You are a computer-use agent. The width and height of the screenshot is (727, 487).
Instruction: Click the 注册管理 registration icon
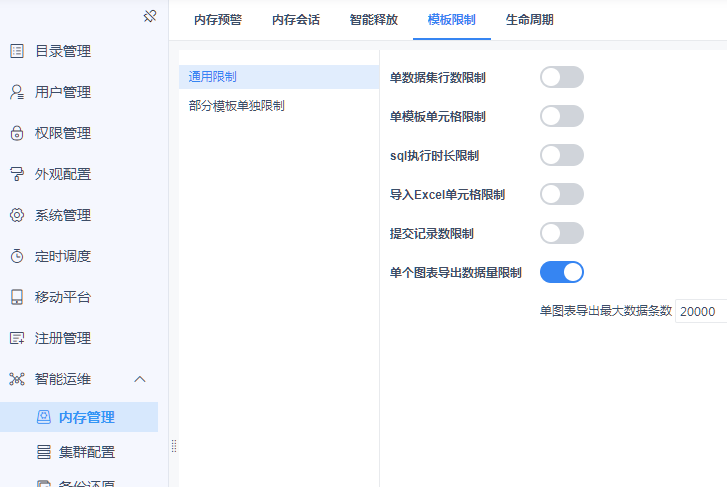click(x=17, y=338)
